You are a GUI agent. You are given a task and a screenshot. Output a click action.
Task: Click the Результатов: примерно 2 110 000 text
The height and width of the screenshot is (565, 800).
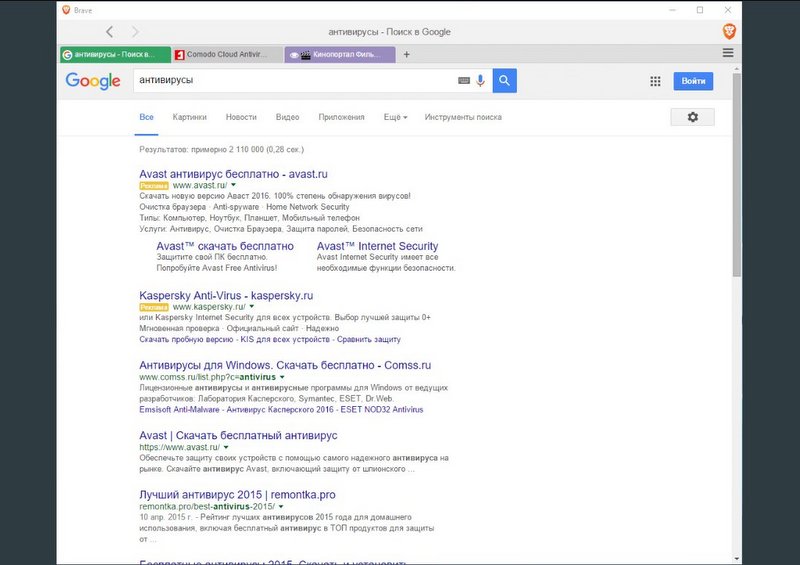click(x=221, y=150)
